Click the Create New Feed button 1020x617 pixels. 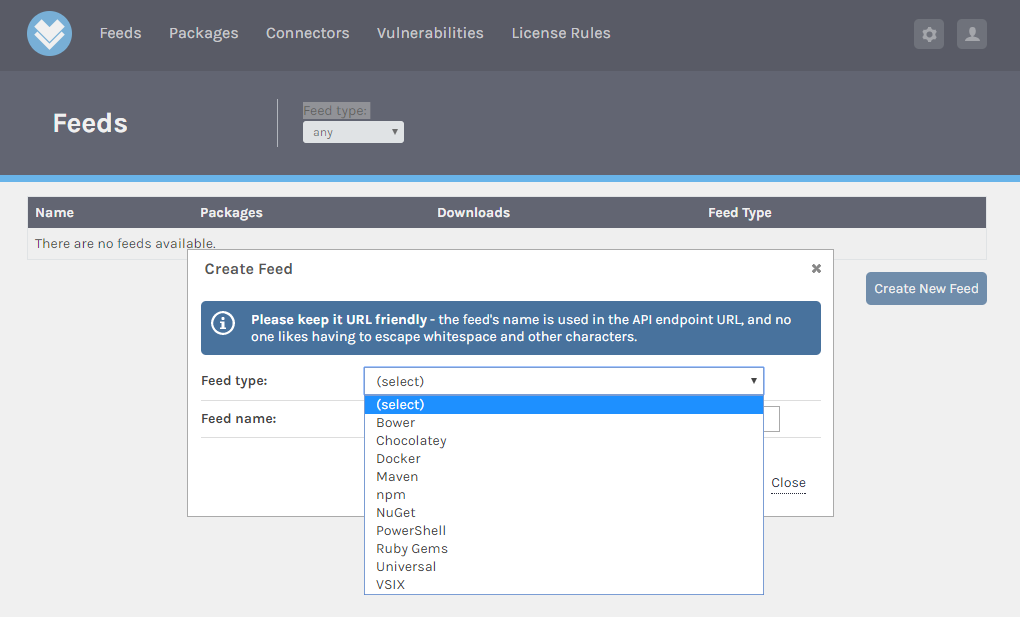926,289
